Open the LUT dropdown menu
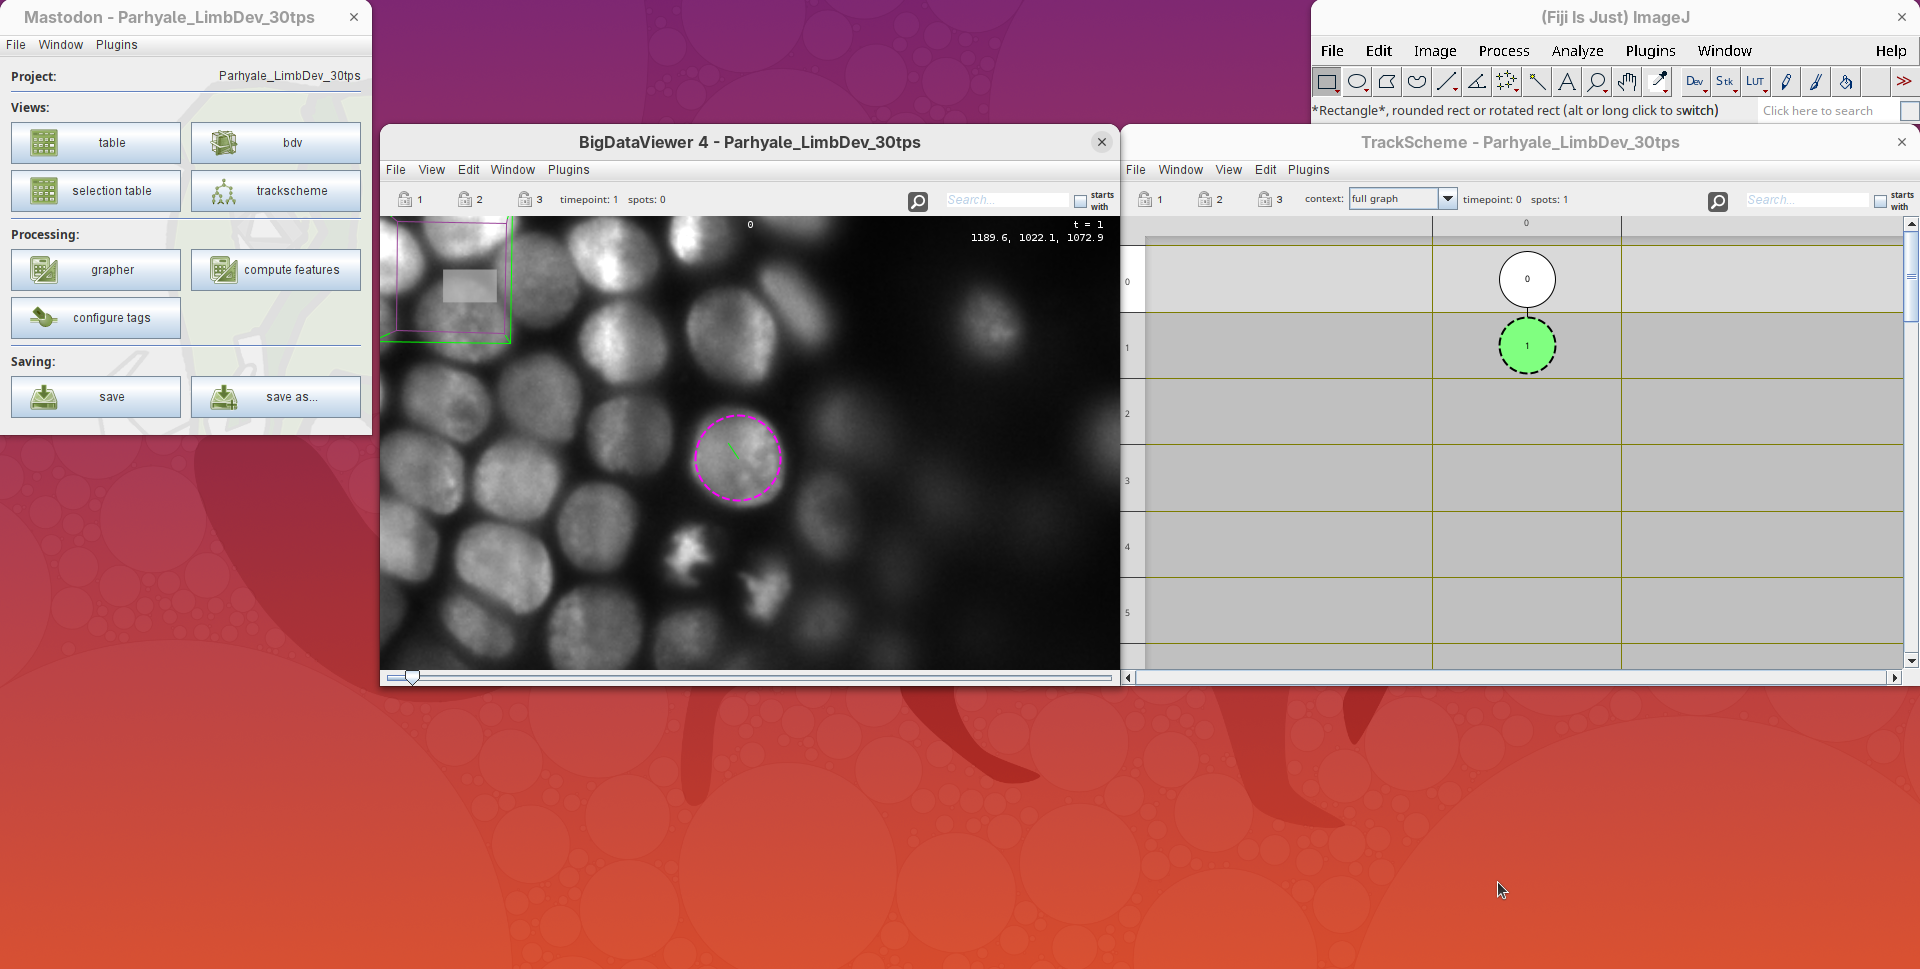 pyautogui.click(x=1756, y=82)
